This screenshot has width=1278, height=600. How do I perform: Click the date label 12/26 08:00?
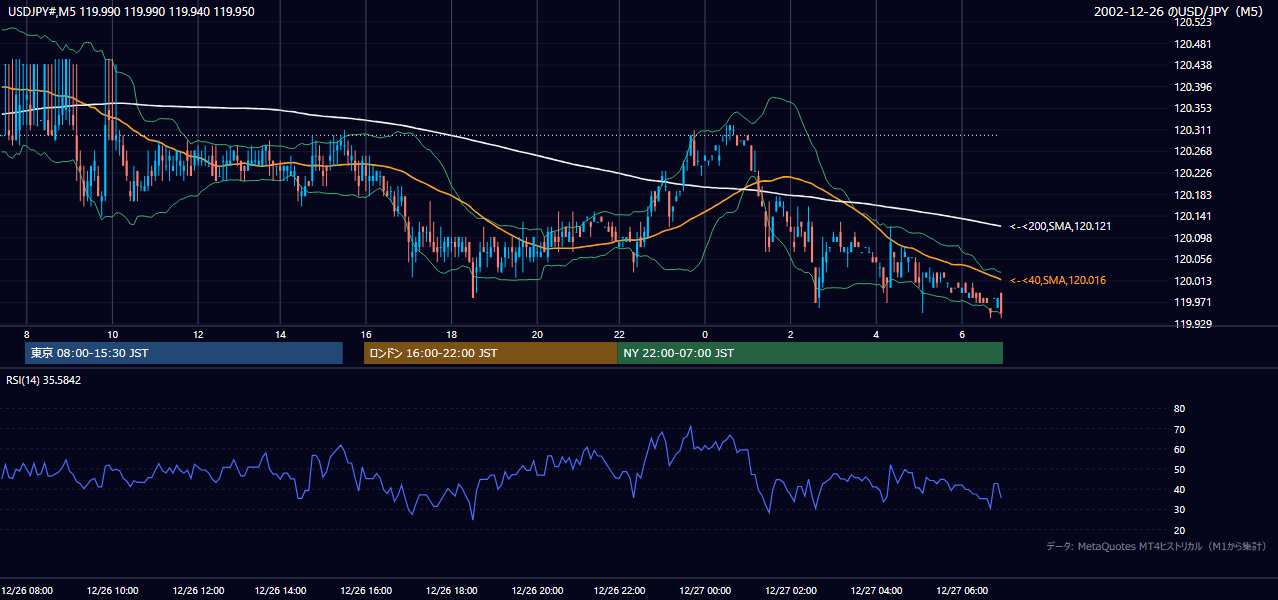pyautogui.click(x=28, y=590)
